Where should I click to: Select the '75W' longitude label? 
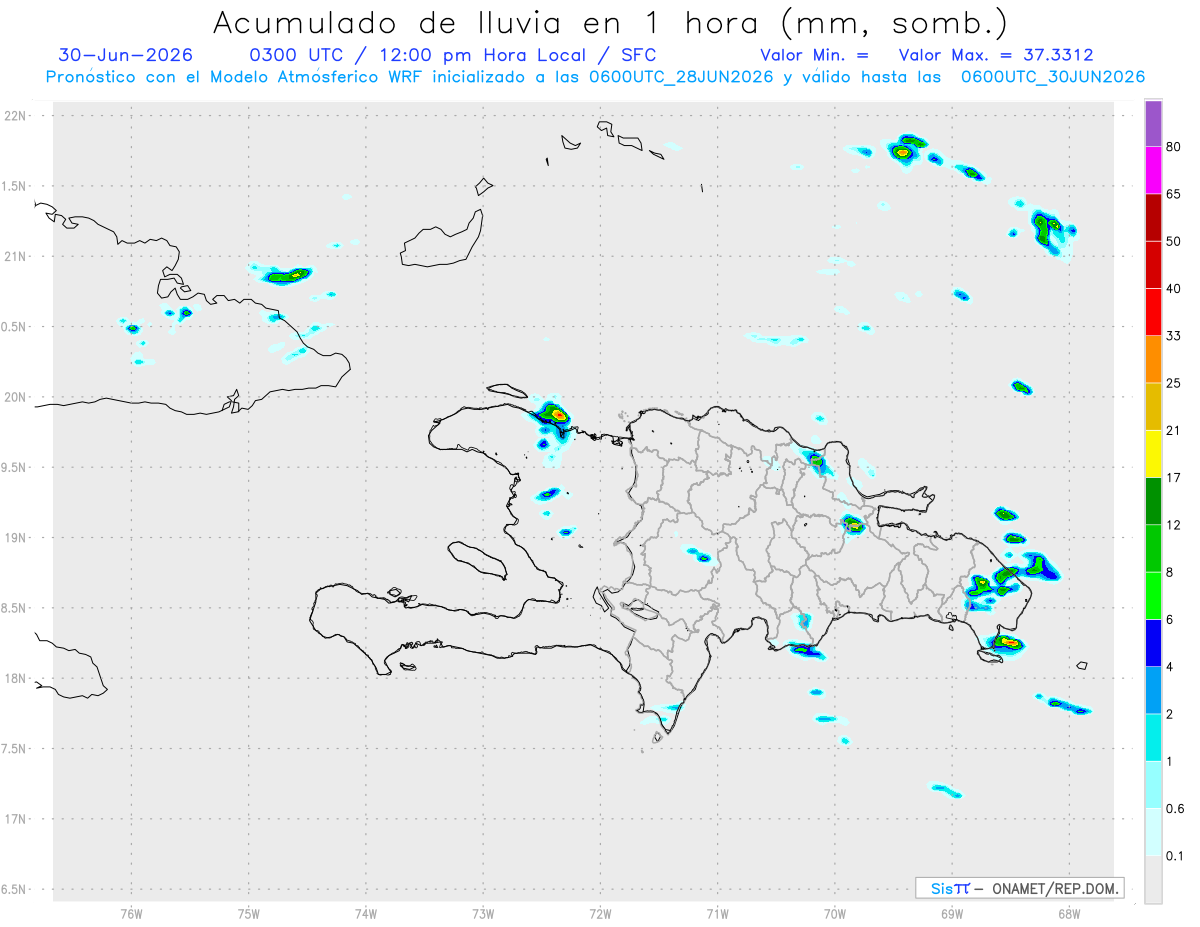[x=249, y=913]
